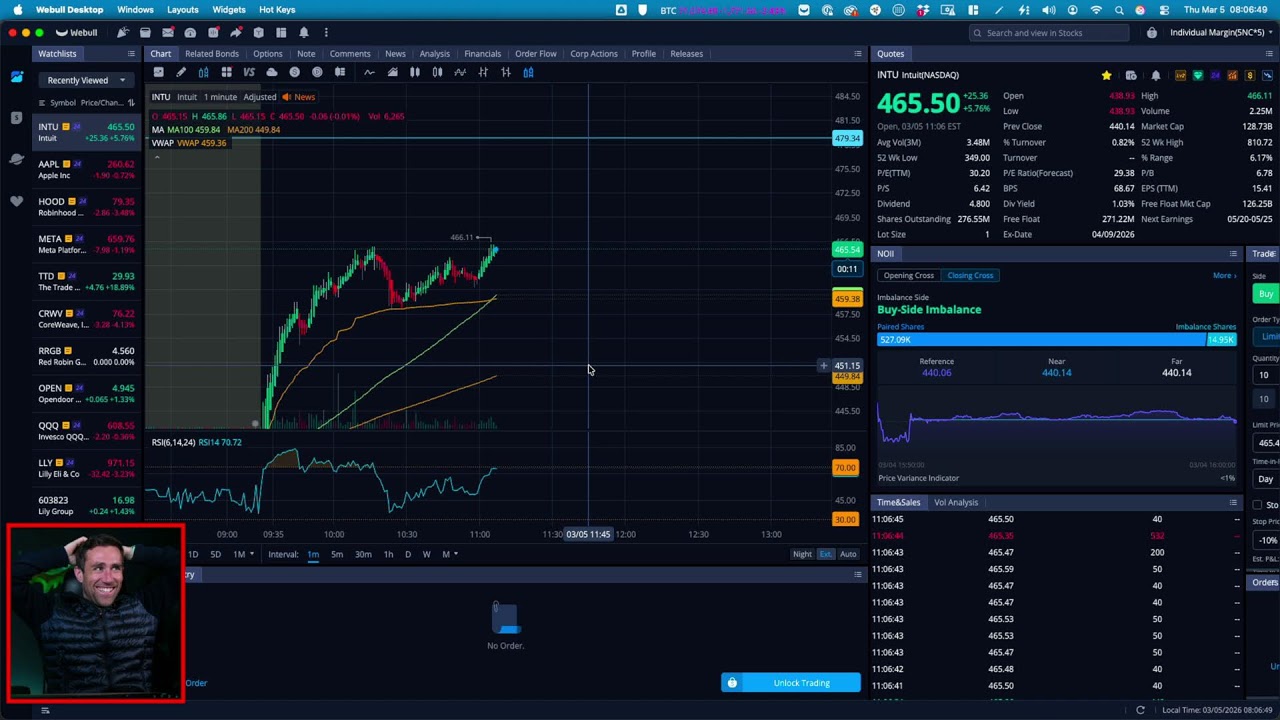The height and width of the screenshot is (720, 1280).
Task: Click the Unlock Trading button
Action: coord(791,683)
